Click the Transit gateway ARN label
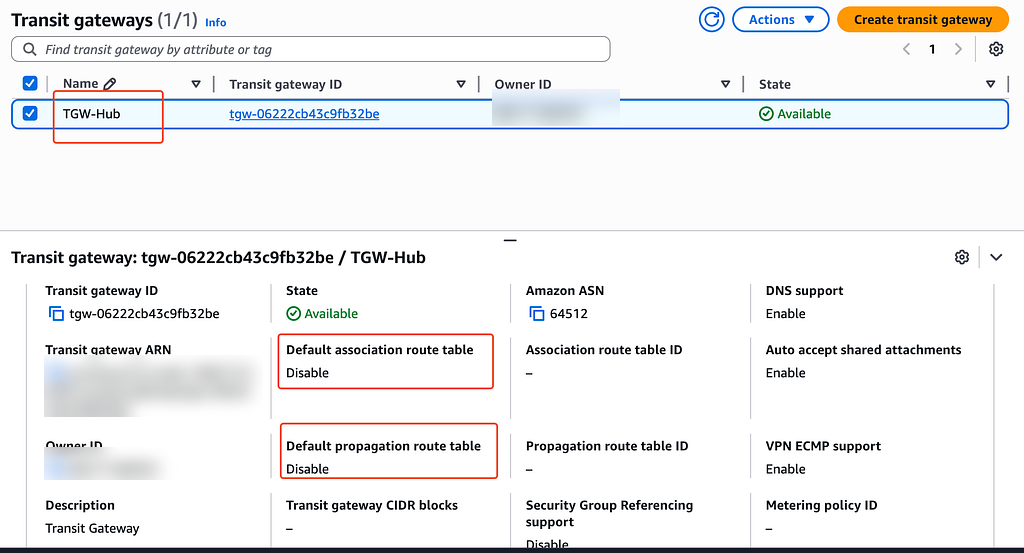 pos(108,350)
